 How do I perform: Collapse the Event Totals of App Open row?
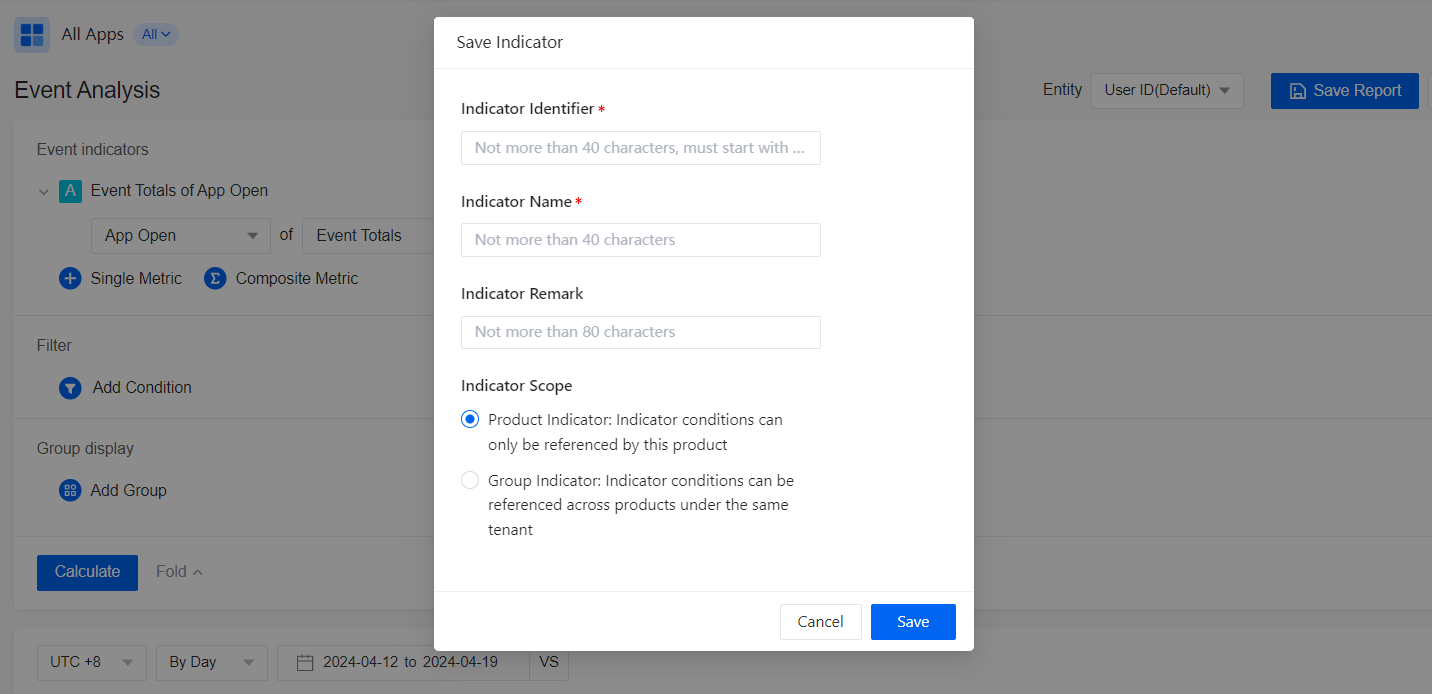click(43, 191)
